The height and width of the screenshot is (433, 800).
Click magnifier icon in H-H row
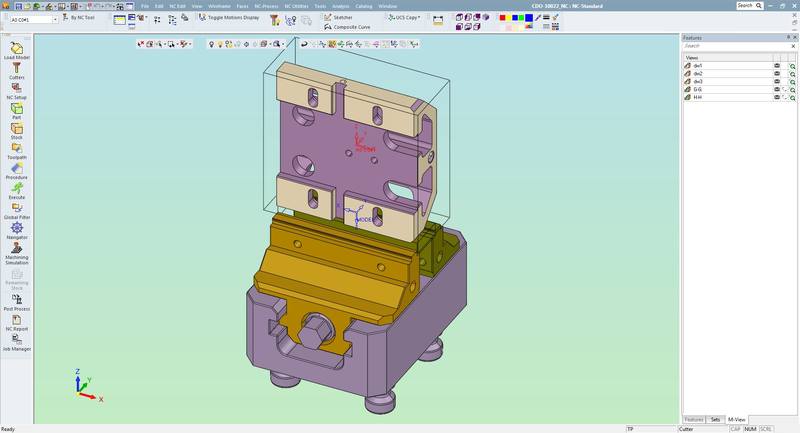click(792, 97)
